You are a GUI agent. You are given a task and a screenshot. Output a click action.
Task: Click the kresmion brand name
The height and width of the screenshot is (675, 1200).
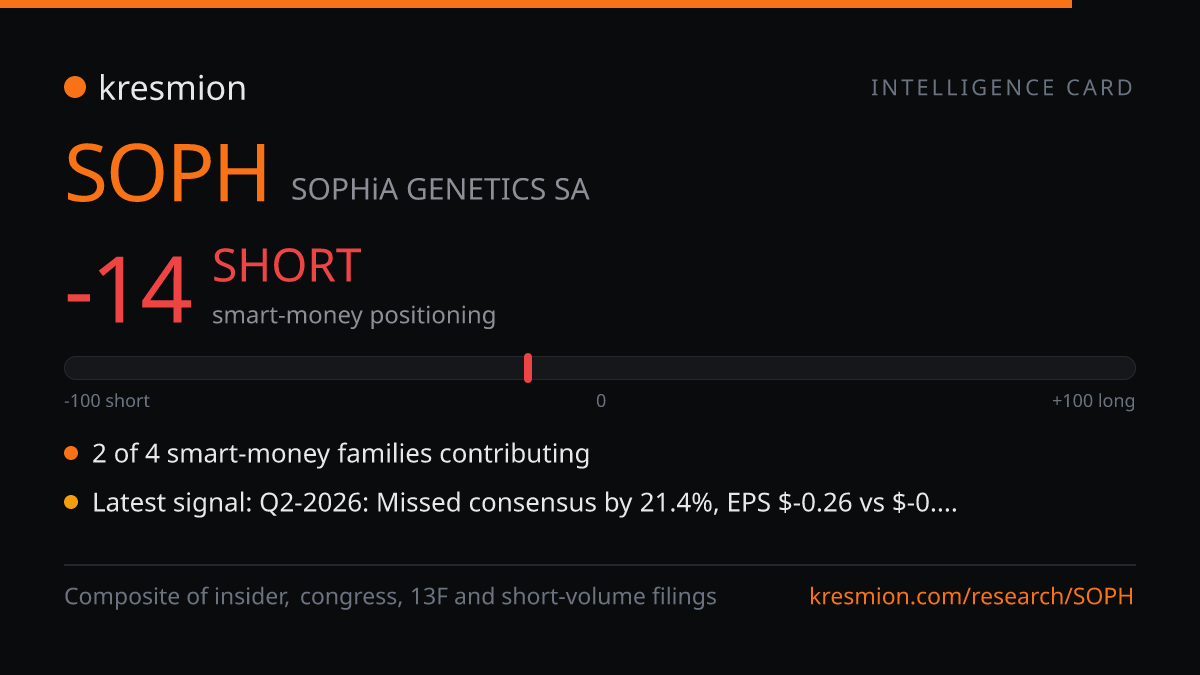click(172, 88)
